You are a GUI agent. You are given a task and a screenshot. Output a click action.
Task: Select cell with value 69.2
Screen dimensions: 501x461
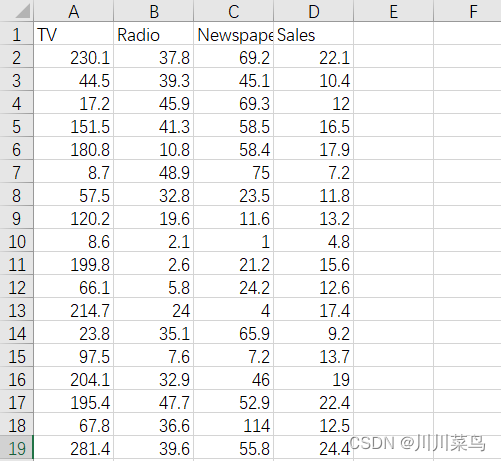coord(234,57)
